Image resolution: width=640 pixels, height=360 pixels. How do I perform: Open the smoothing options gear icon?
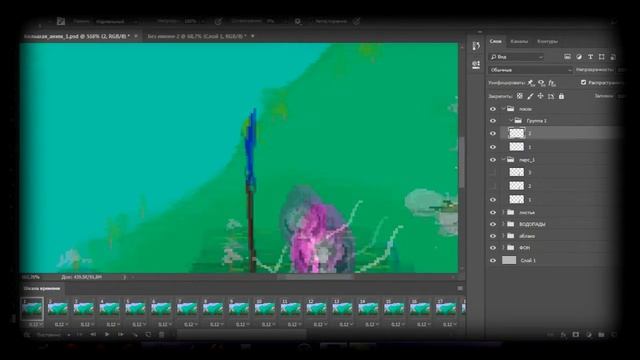click(x=298, y=21)
